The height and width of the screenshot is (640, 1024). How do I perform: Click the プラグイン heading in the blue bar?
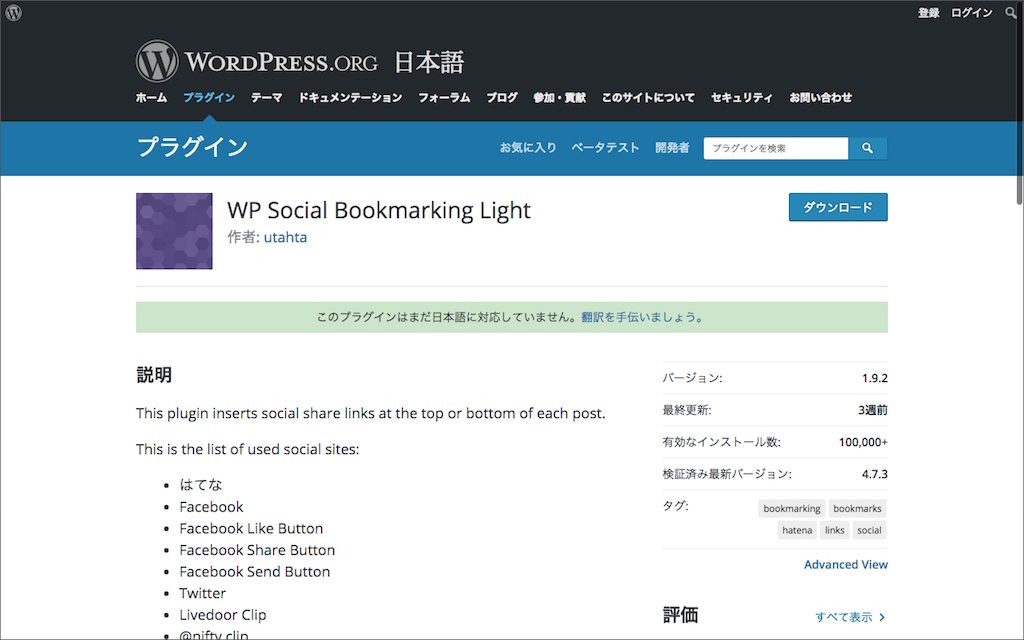(192, 146)
